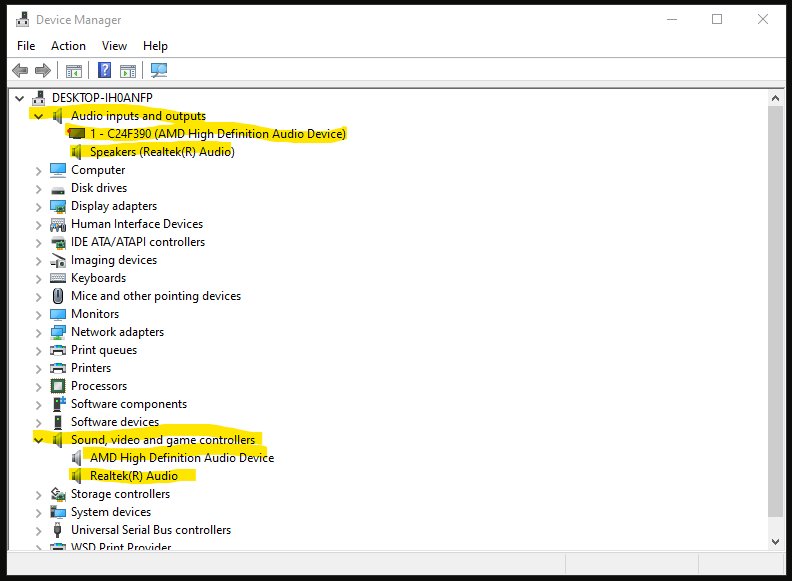The height and width of the screenshot is (581, 792).
Task: Select 1 - C24F390 (AMD High Definition Audio Device)
Action: point(218,134)
